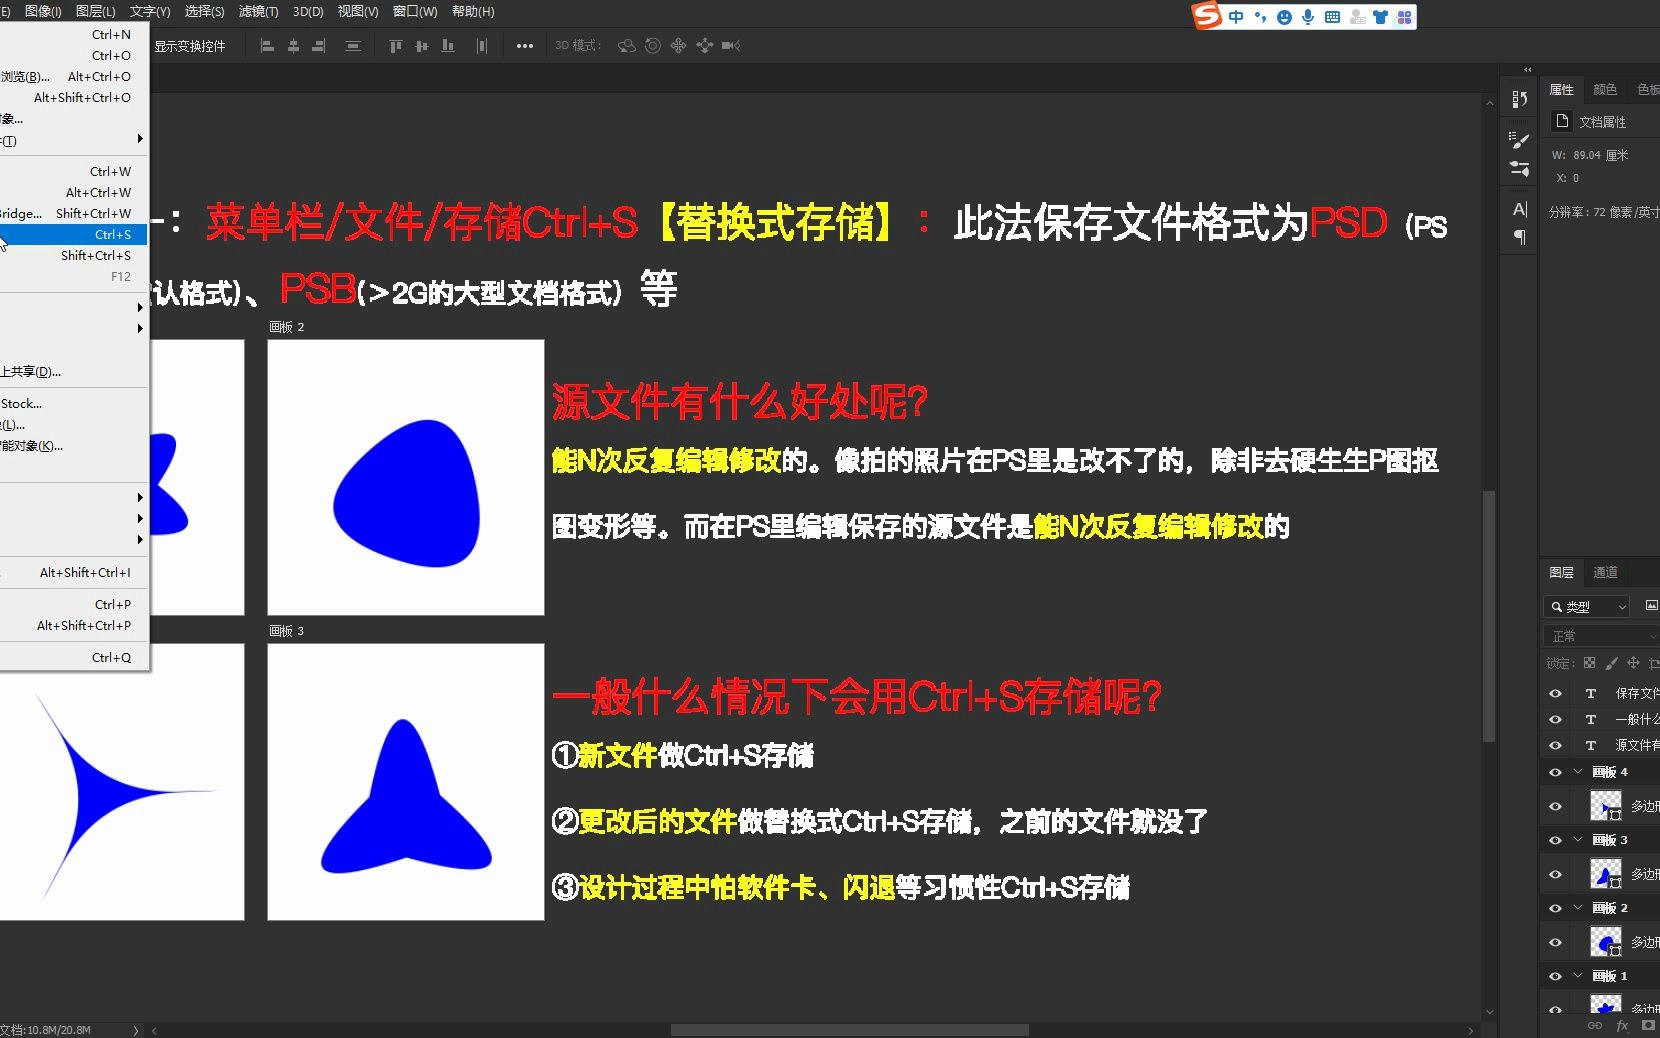This screenshot has width=1660, height=1038.
Task: Open the 3D(D) menu
Action: click(308, 11)
